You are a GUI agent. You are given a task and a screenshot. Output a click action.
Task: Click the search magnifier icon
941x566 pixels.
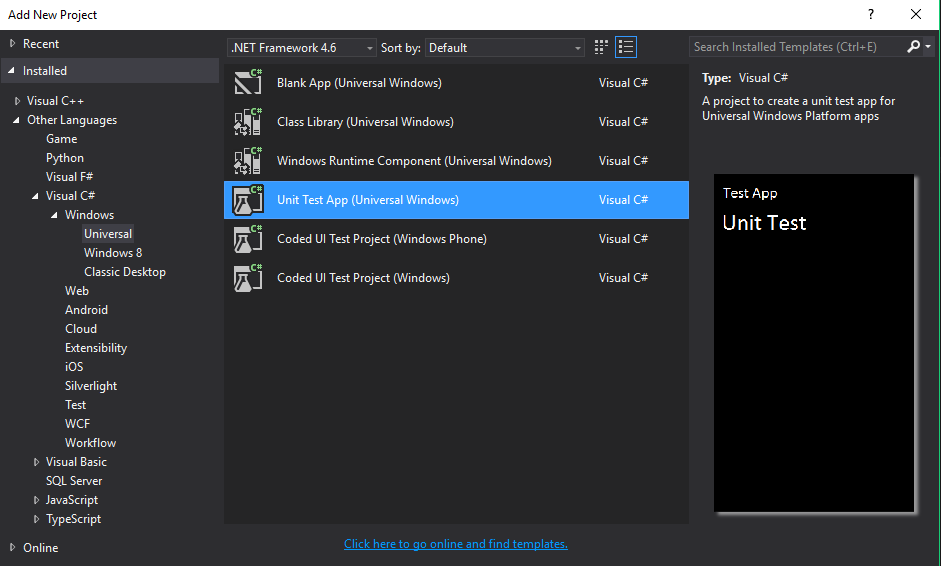pyautogui.click(x=914, y=47)
